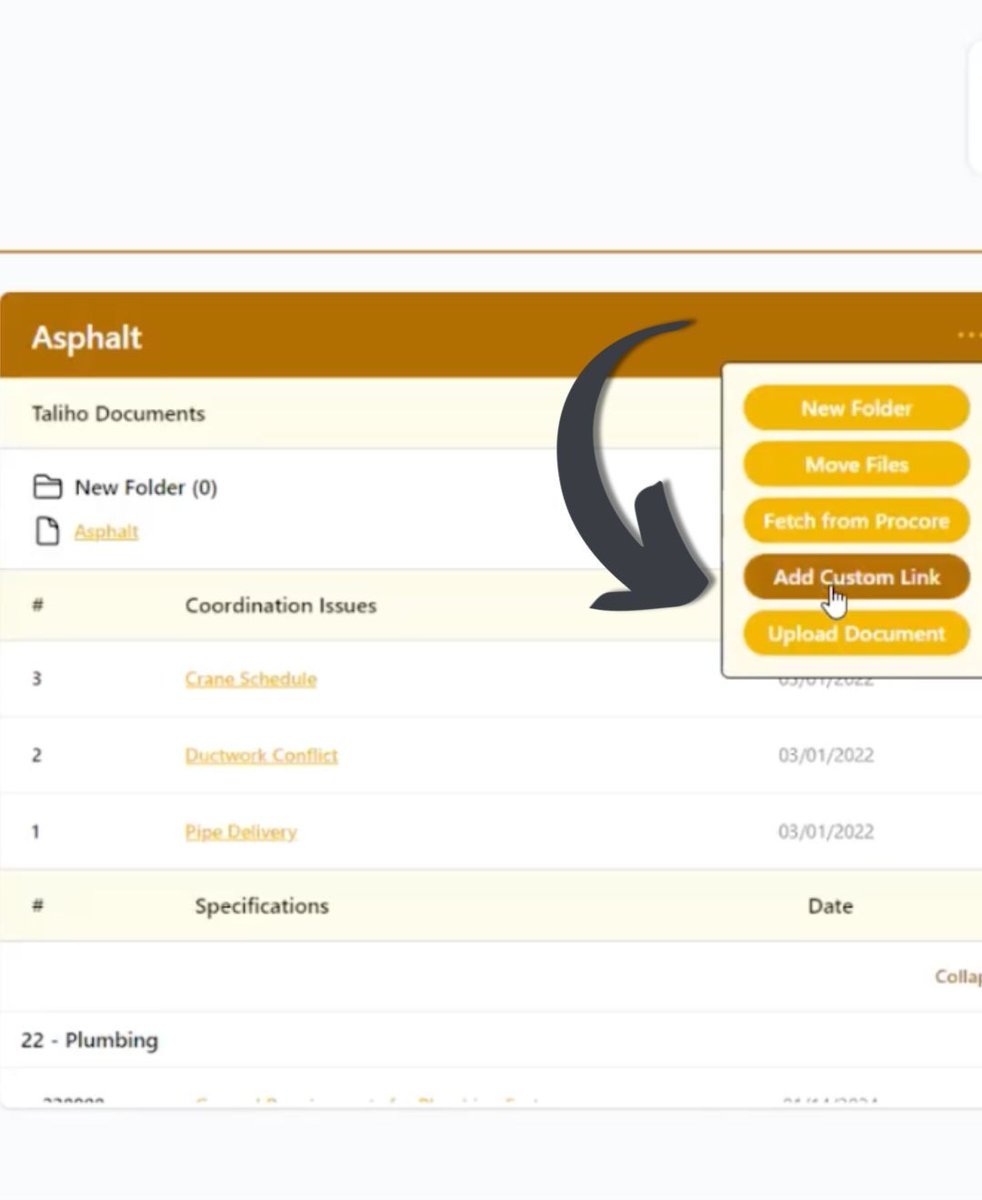Image resolution: width=982 pixels, height=1200 pixels.
Task: Expand the 22 - Plumbing section
Action: point(88,1040)
